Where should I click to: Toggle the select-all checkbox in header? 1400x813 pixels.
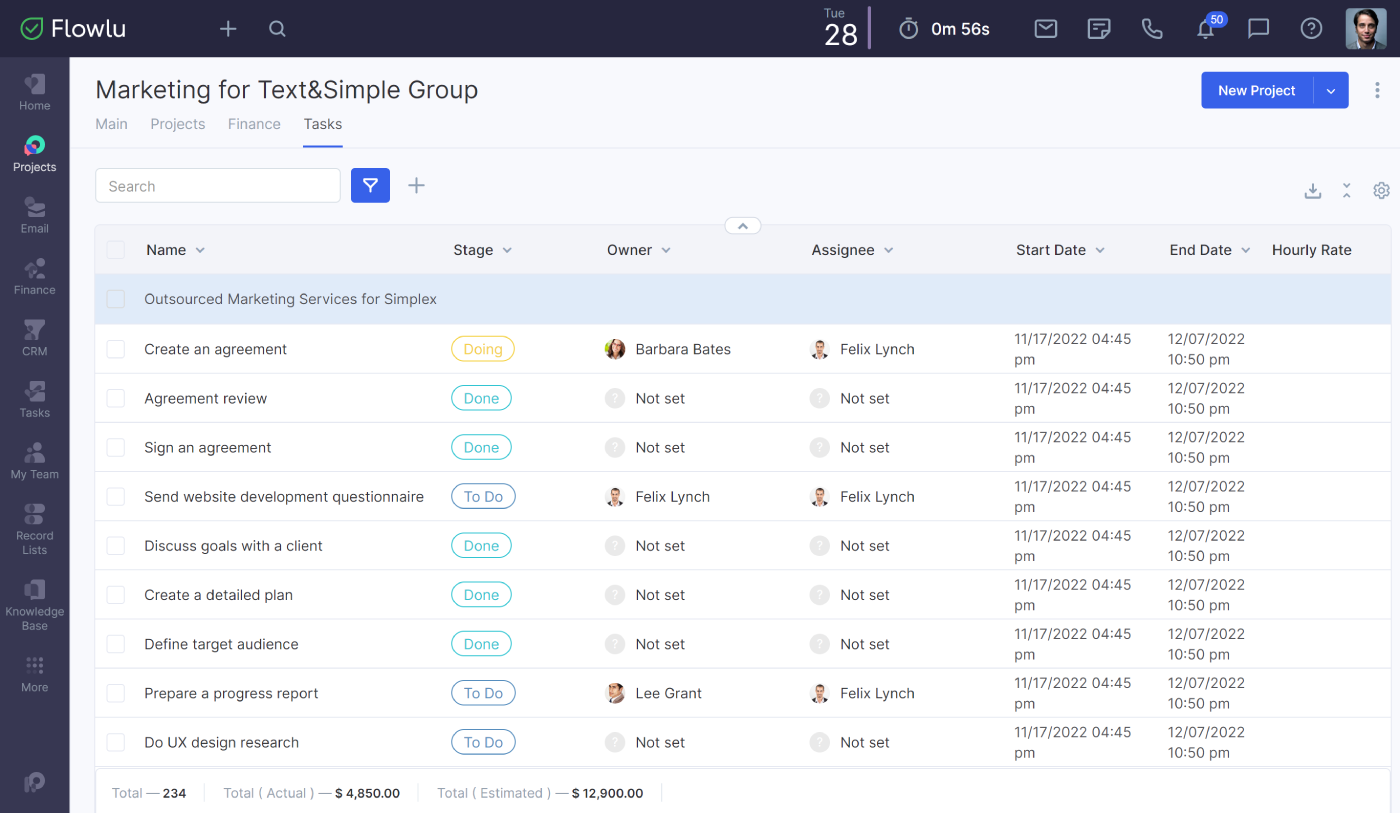point(116,250)
